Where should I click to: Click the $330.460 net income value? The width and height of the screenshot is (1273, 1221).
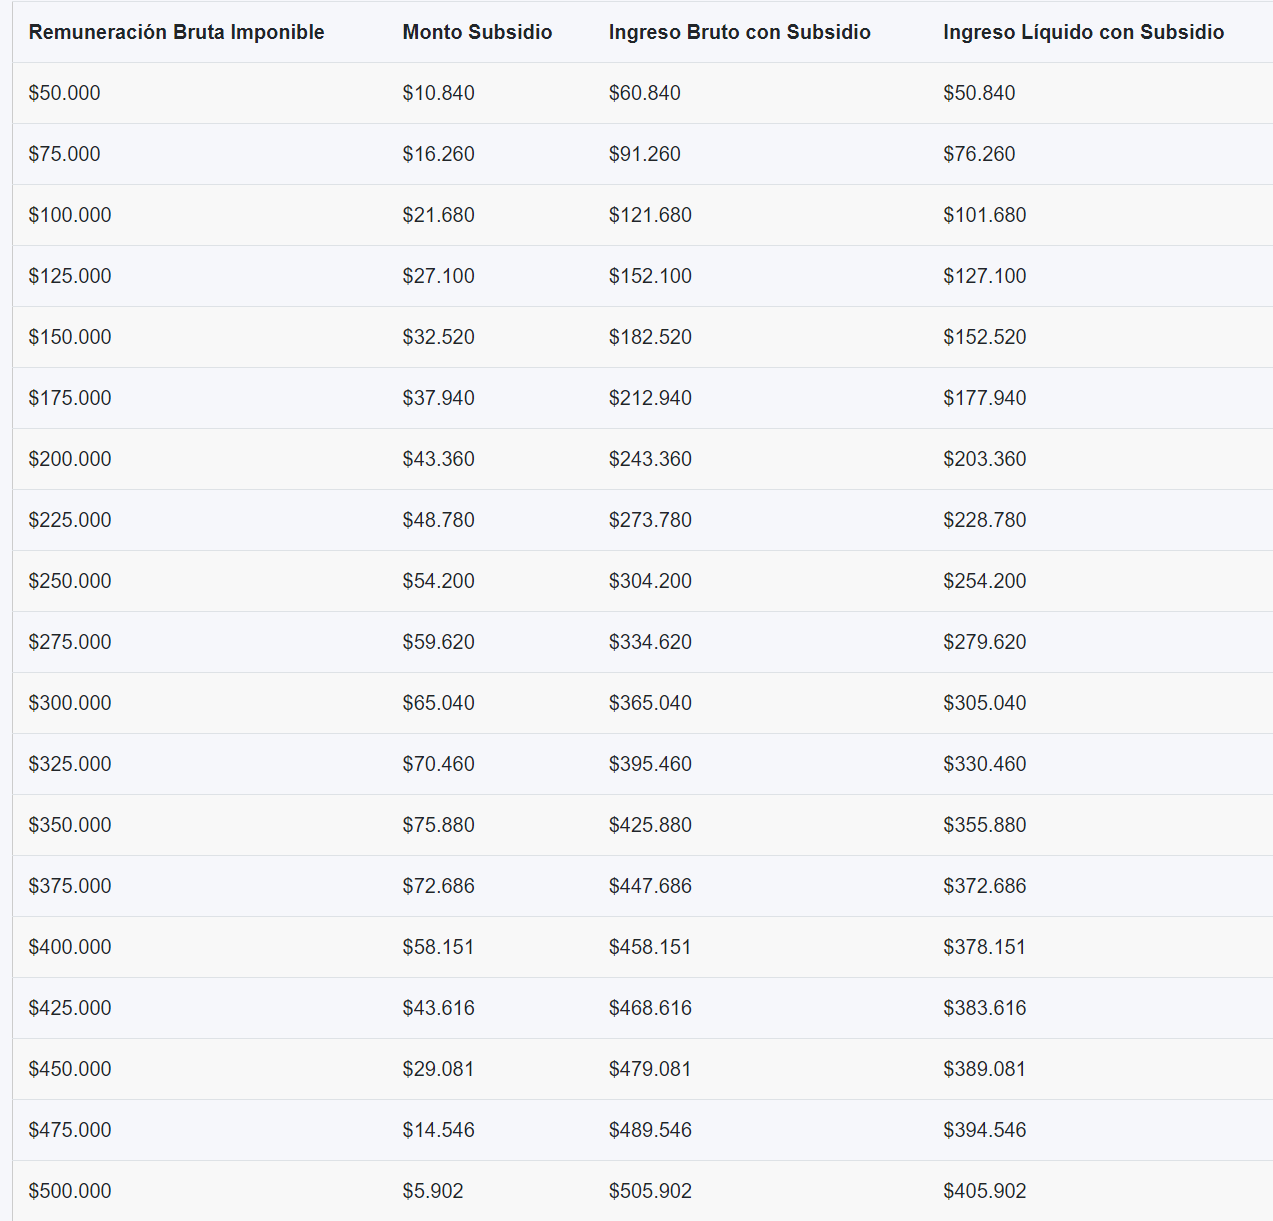coord(984,764)
